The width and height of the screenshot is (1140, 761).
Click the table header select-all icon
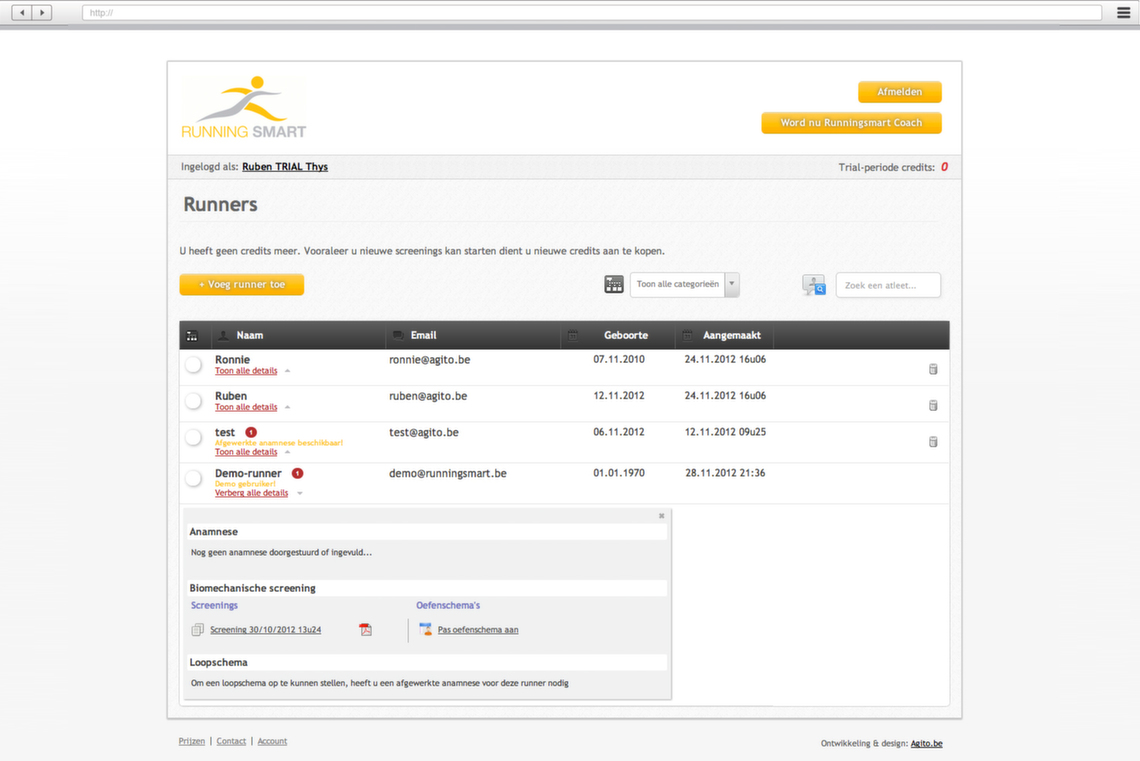click(x=192, y=336)
